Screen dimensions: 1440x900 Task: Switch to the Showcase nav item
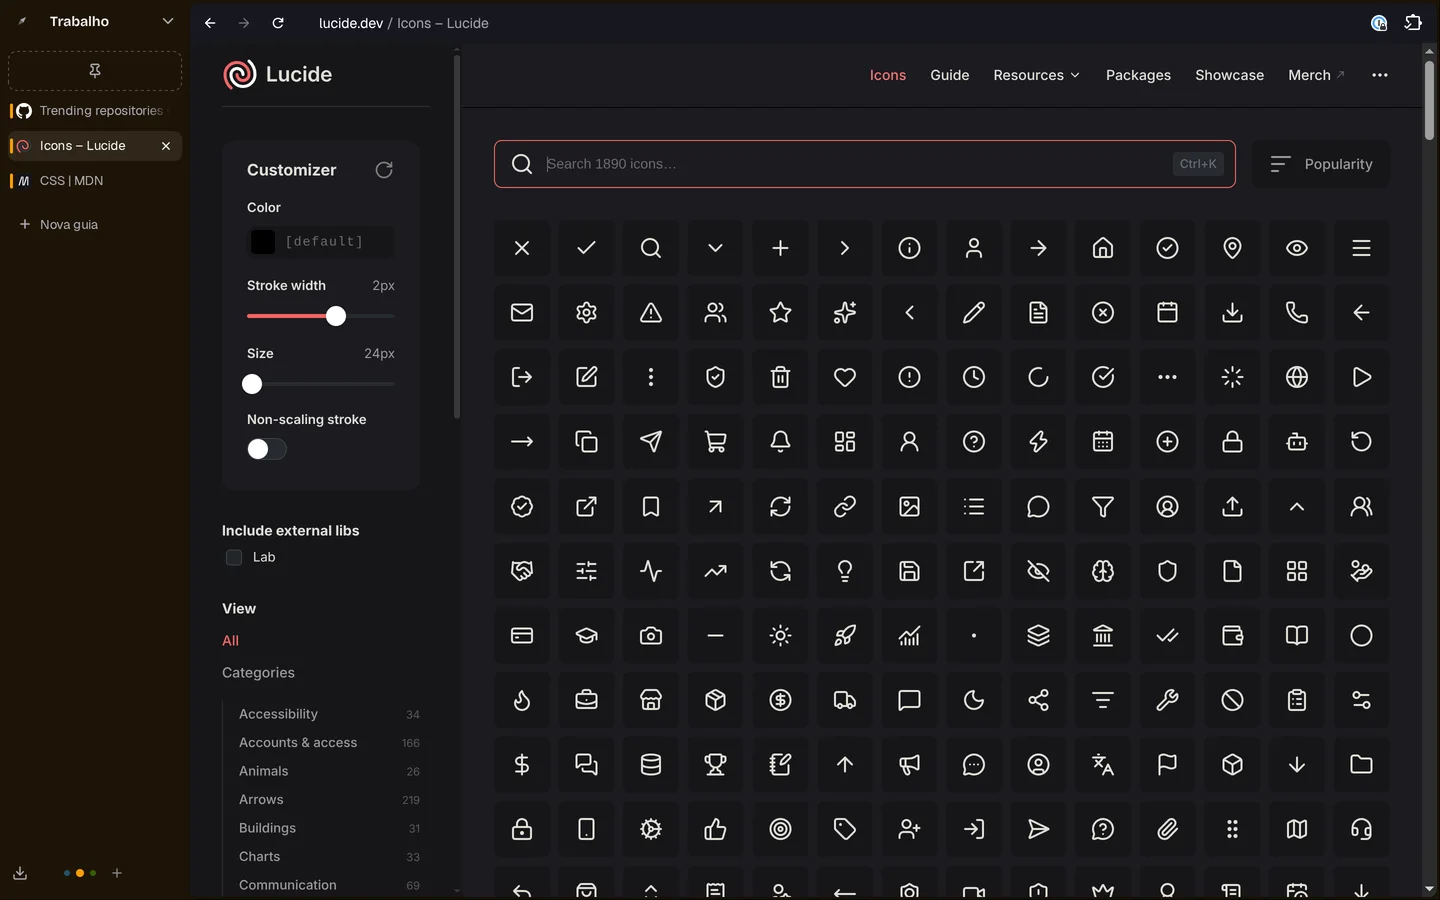tap(1229, 75)
